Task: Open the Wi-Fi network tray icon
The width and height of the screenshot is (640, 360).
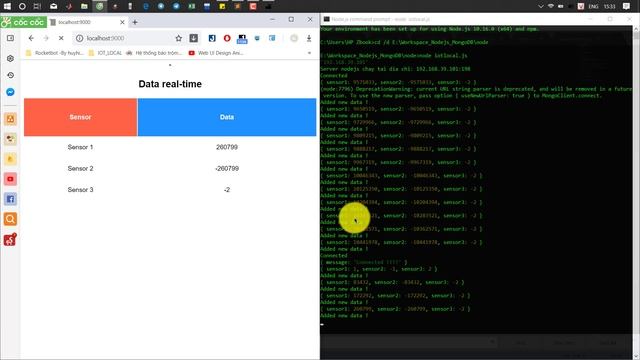Action: [551, 6]
